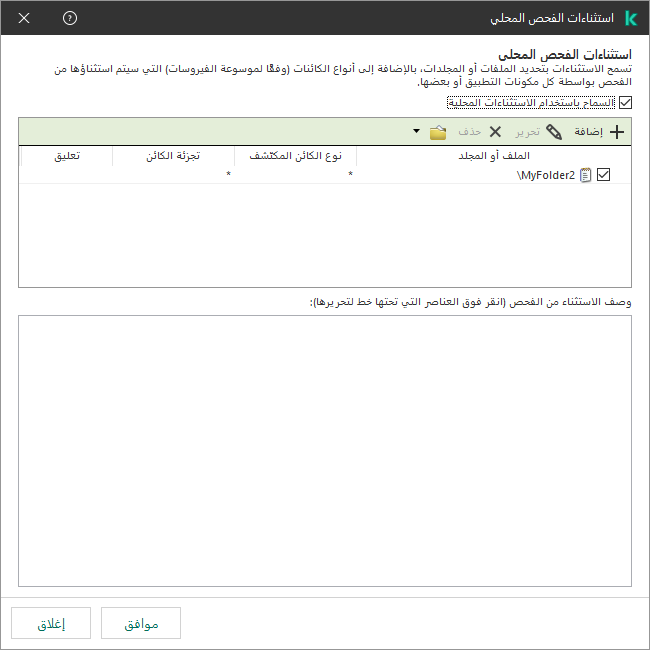Close the local scan exclusions window
The width and height of the screenshot is (650, 650).
click(24, 19)
